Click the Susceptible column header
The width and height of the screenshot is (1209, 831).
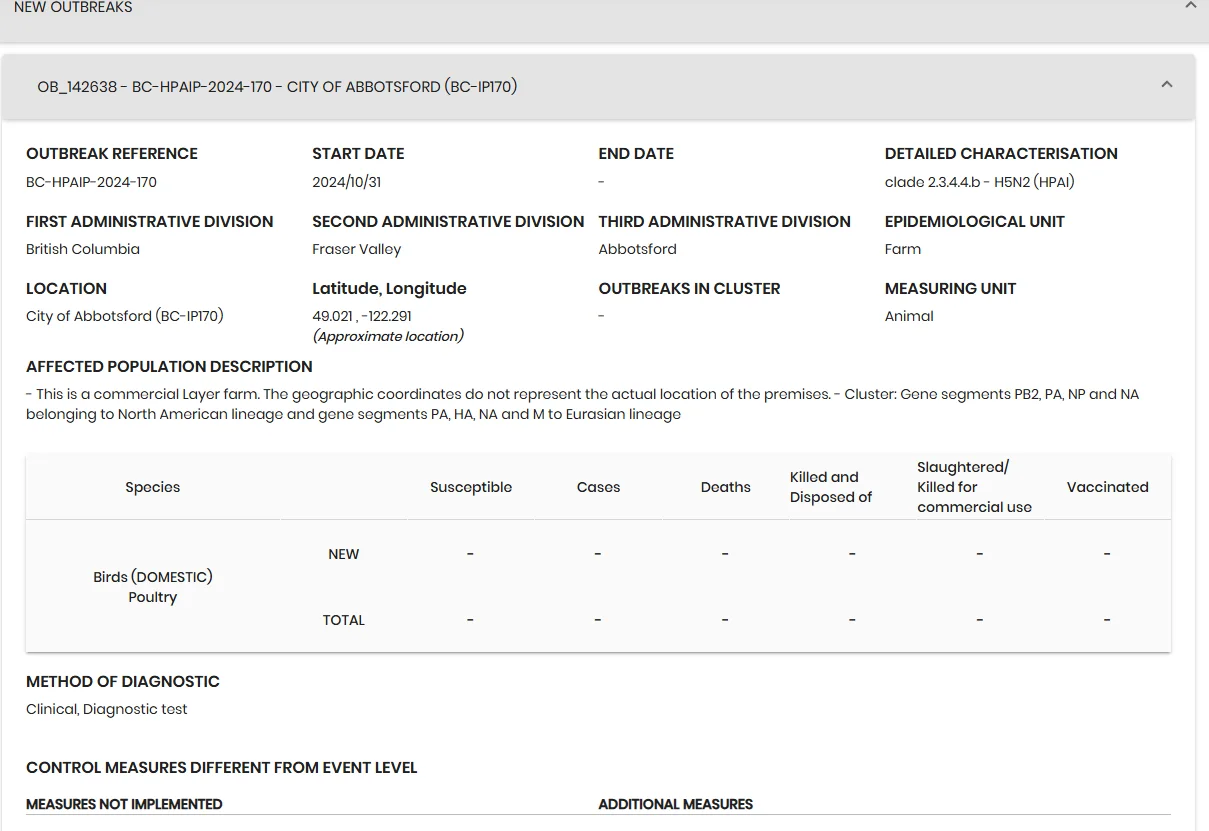(x=471, y=487)
